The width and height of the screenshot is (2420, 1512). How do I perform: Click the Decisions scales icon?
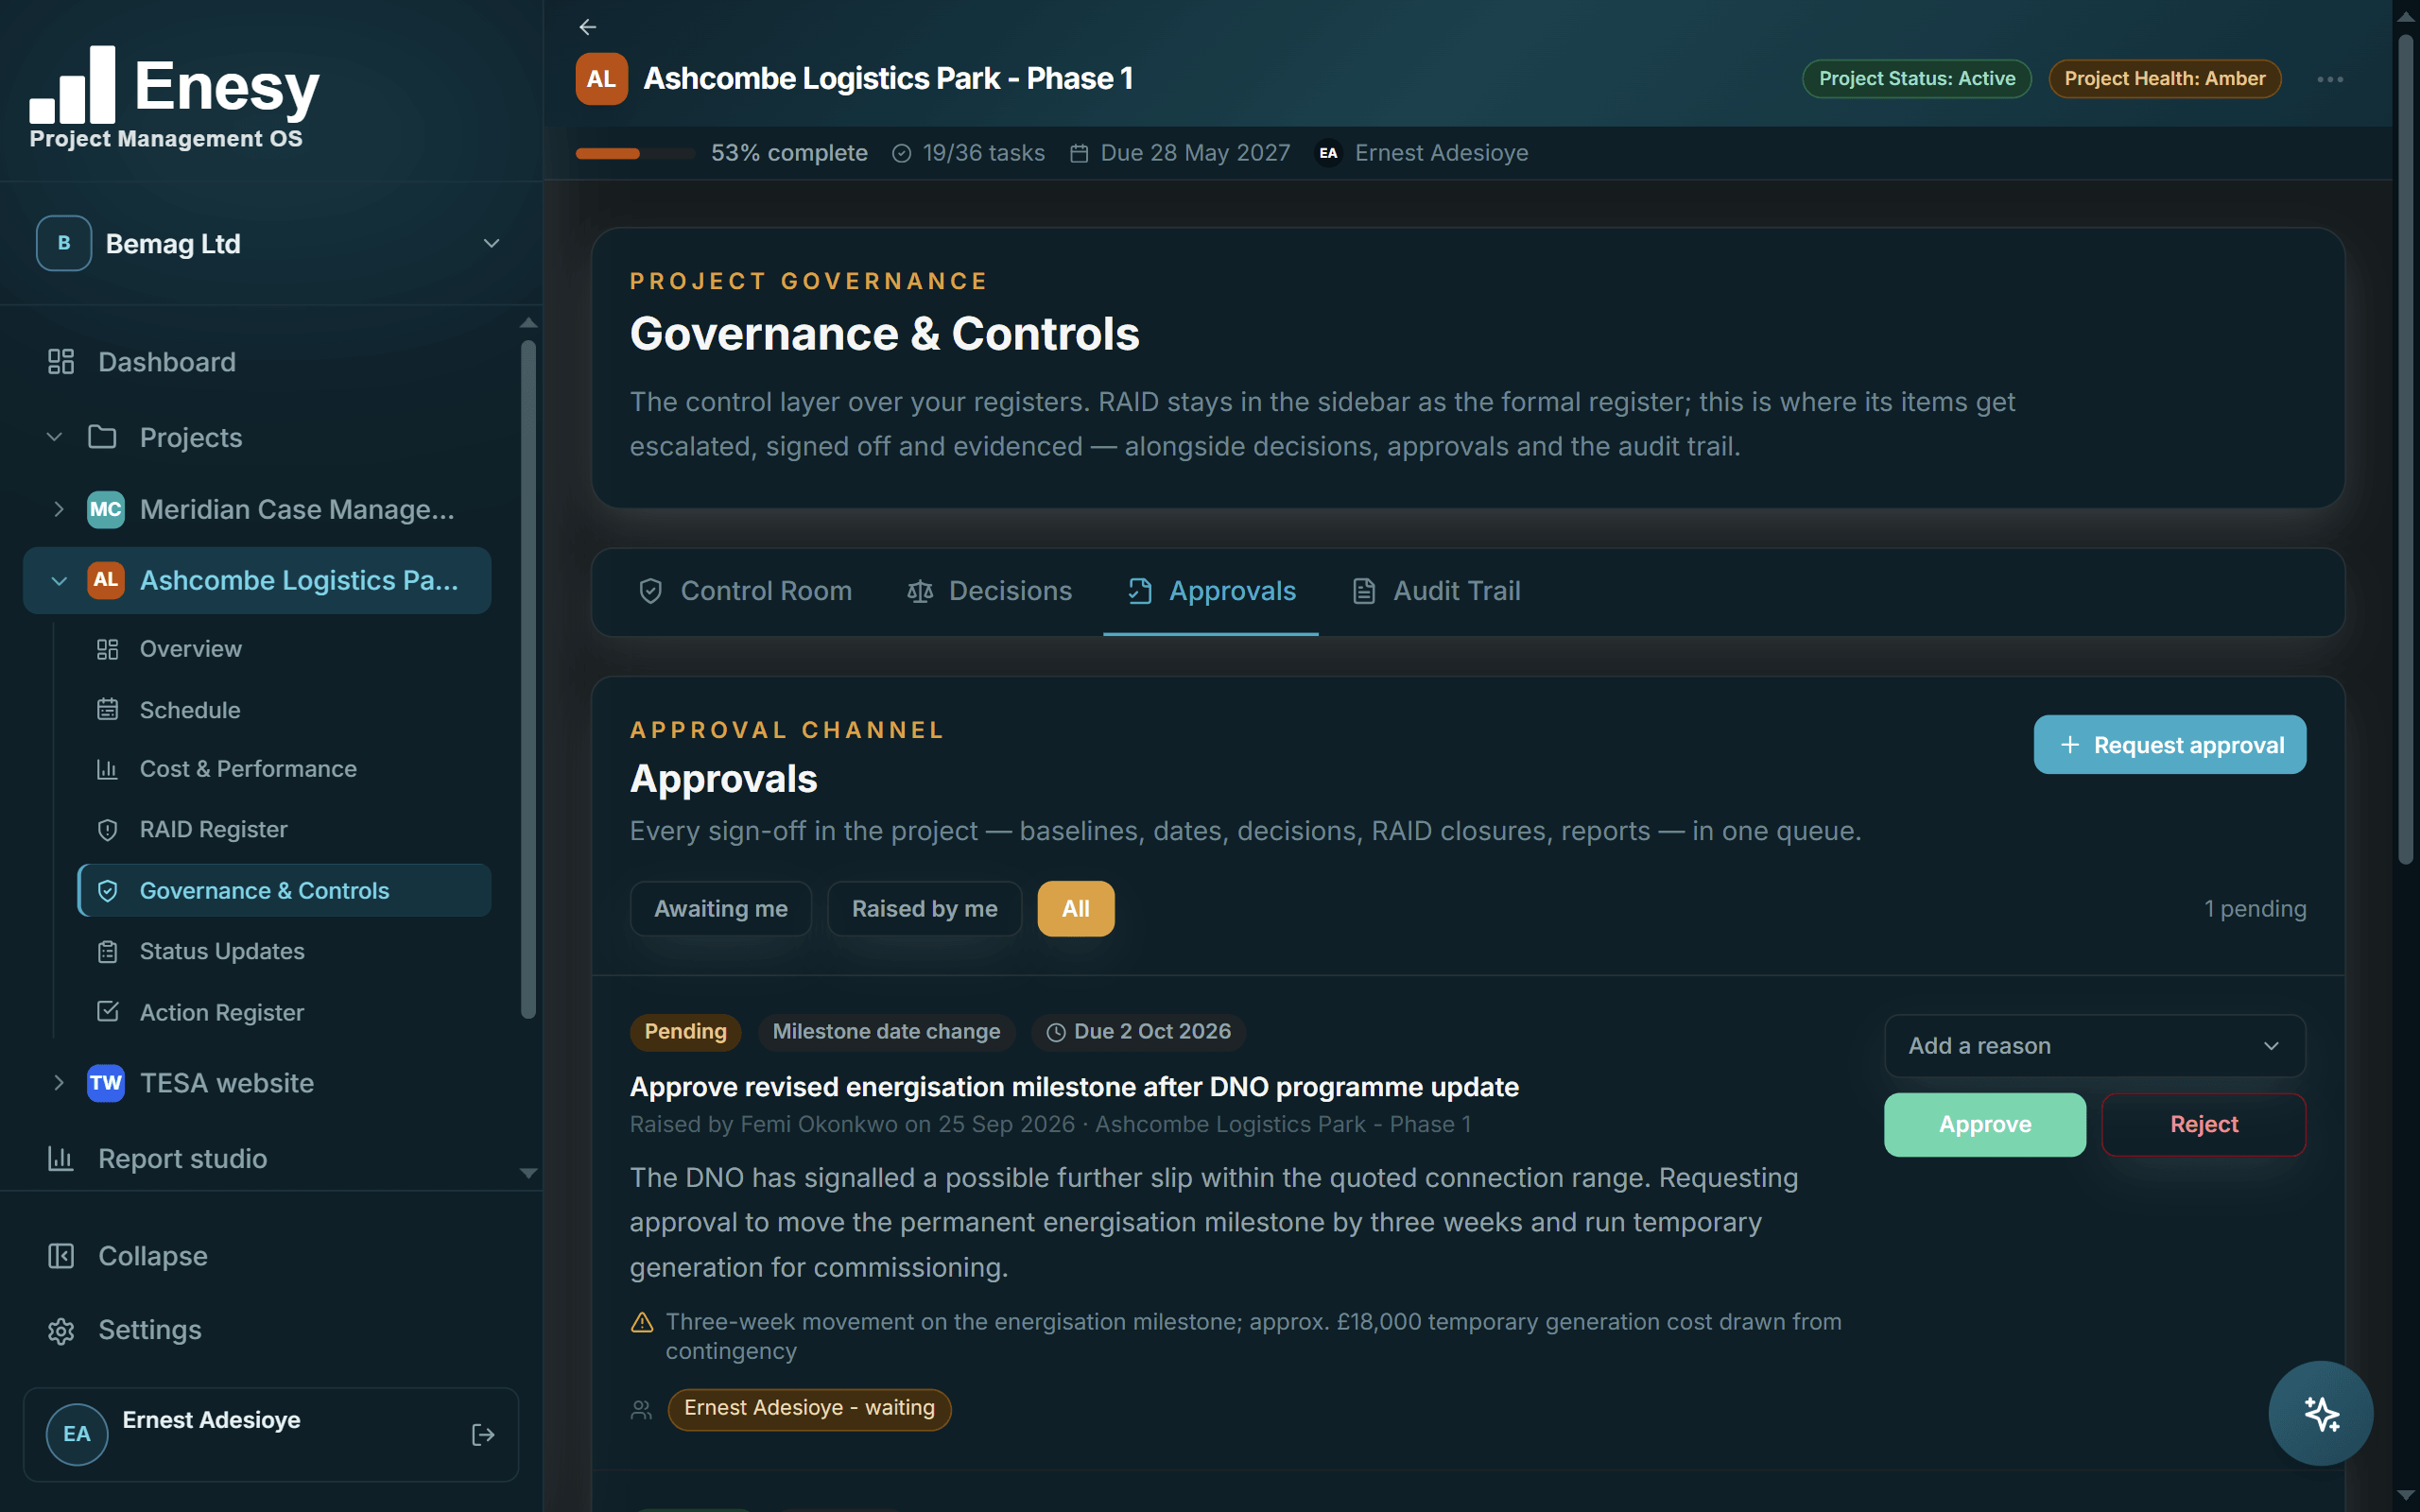point(920,591)
